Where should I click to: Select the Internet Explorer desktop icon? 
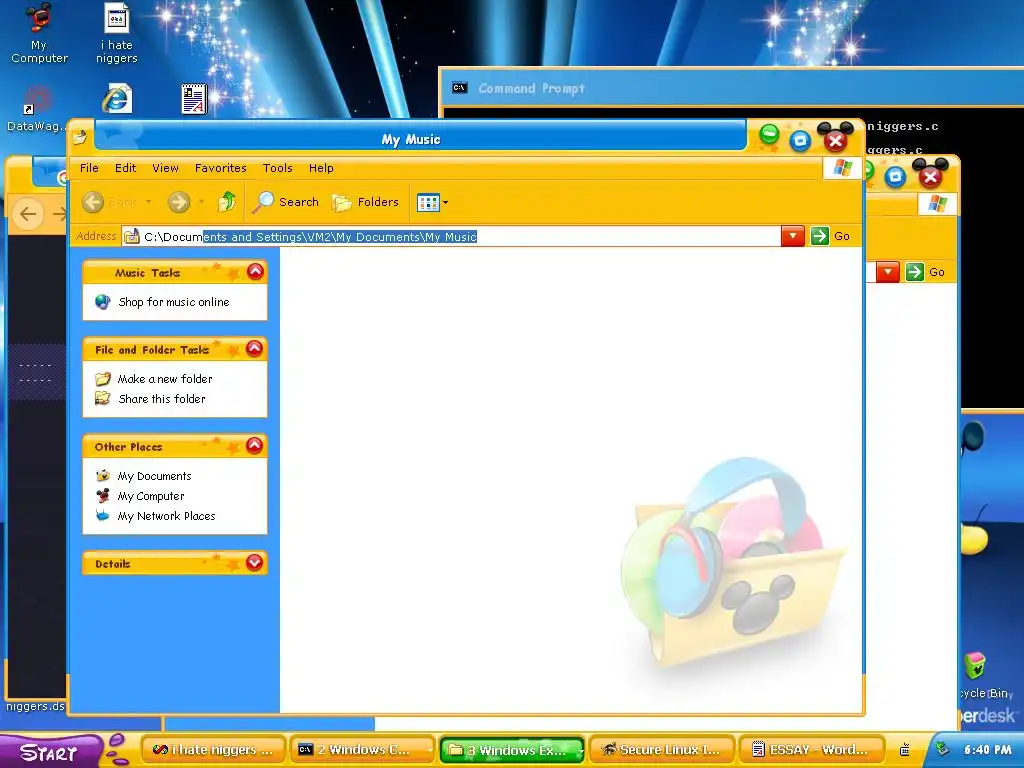[117, 99]
